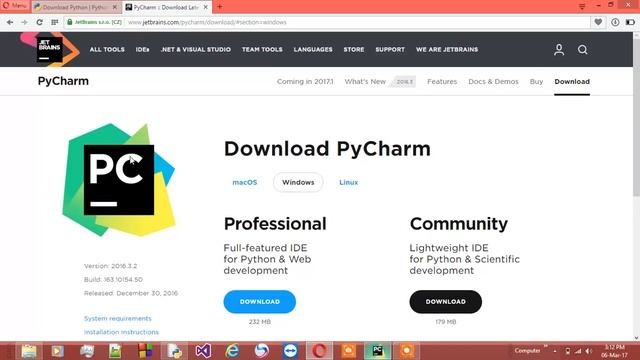Go forward with the browser forward arrow
The image size is (640, 360).
(24, 22)
